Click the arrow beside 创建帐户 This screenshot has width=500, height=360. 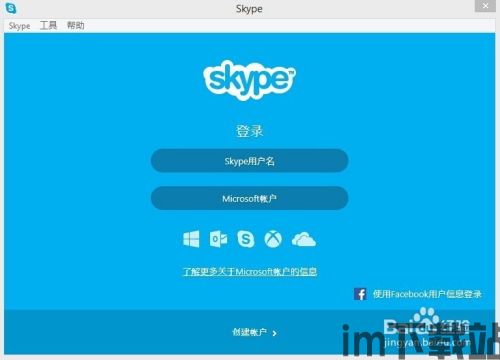pyautogui.click(x=274, y=333)
